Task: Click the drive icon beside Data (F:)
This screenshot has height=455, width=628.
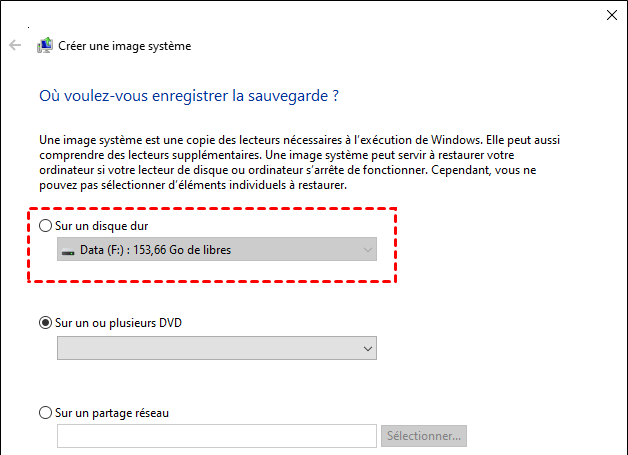Action: 68,250
